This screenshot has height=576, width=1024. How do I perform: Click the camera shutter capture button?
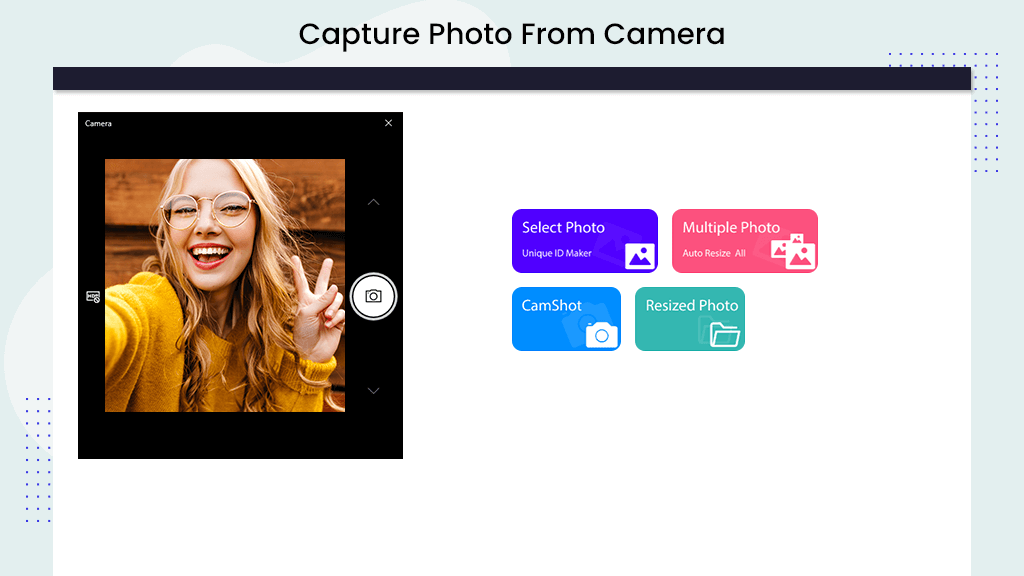click(373, 296)
